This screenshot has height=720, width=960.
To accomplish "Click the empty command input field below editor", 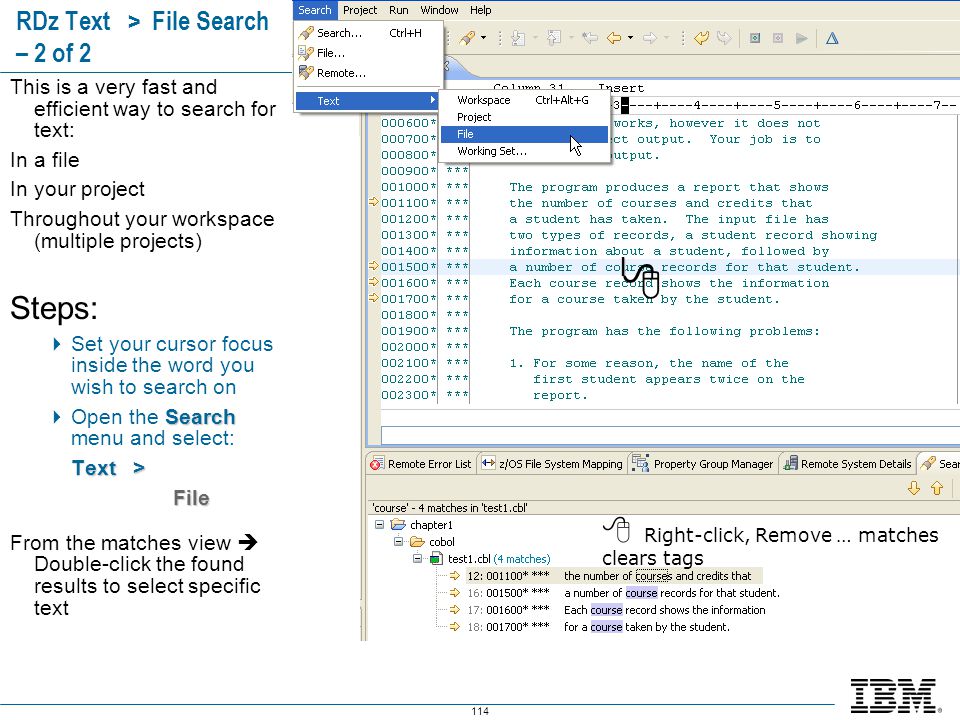I will coord(670,435).
